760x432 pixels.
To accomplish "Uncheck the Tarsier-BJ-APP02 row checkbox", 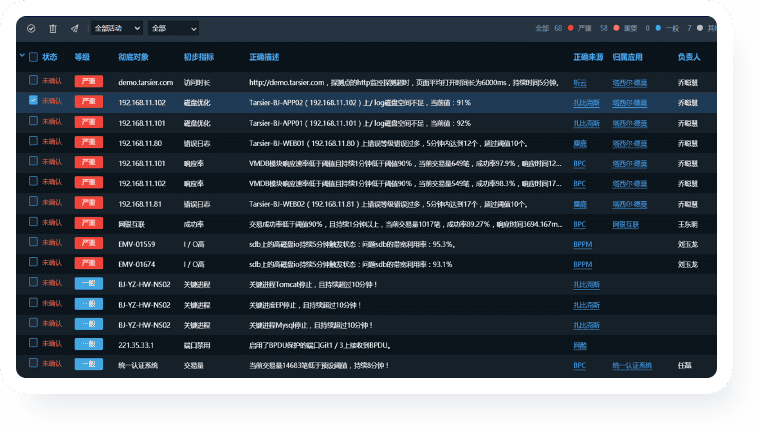I will (x=33, y=100).
